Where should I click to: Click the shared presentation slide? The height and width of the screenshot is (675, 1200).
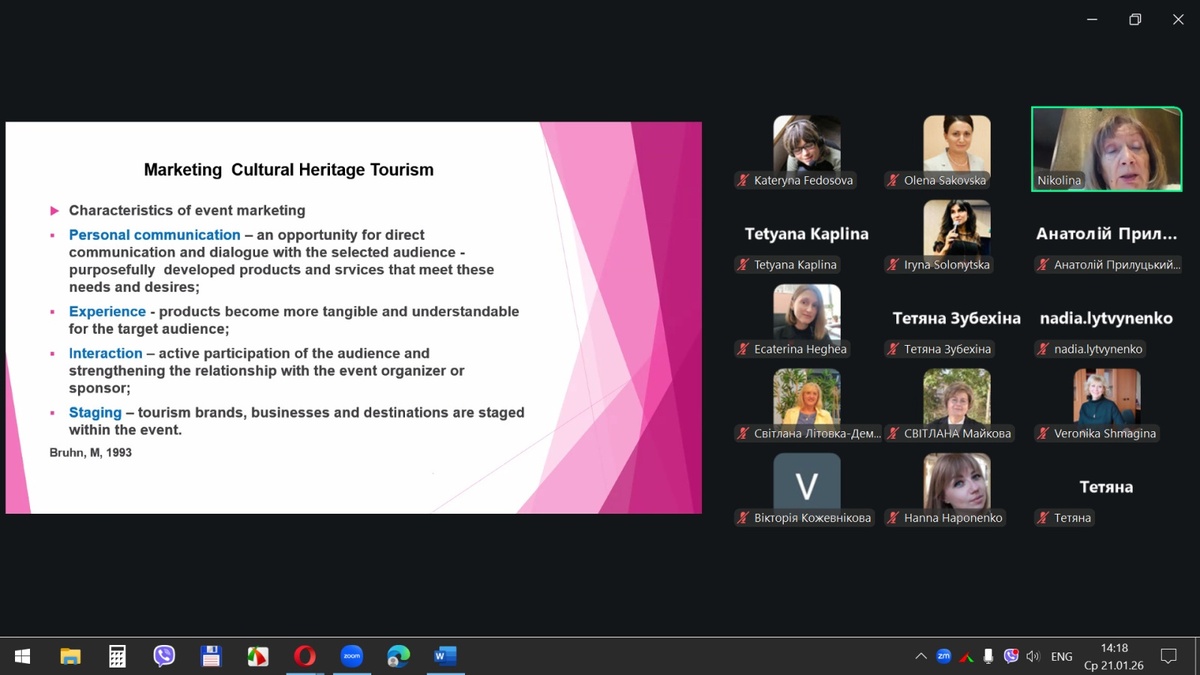tap(353, 317)
